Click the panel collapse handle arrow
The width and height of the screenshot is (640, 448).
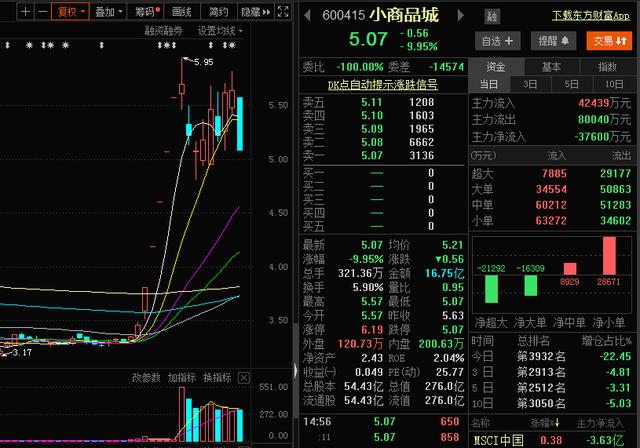tap(295, 370)
